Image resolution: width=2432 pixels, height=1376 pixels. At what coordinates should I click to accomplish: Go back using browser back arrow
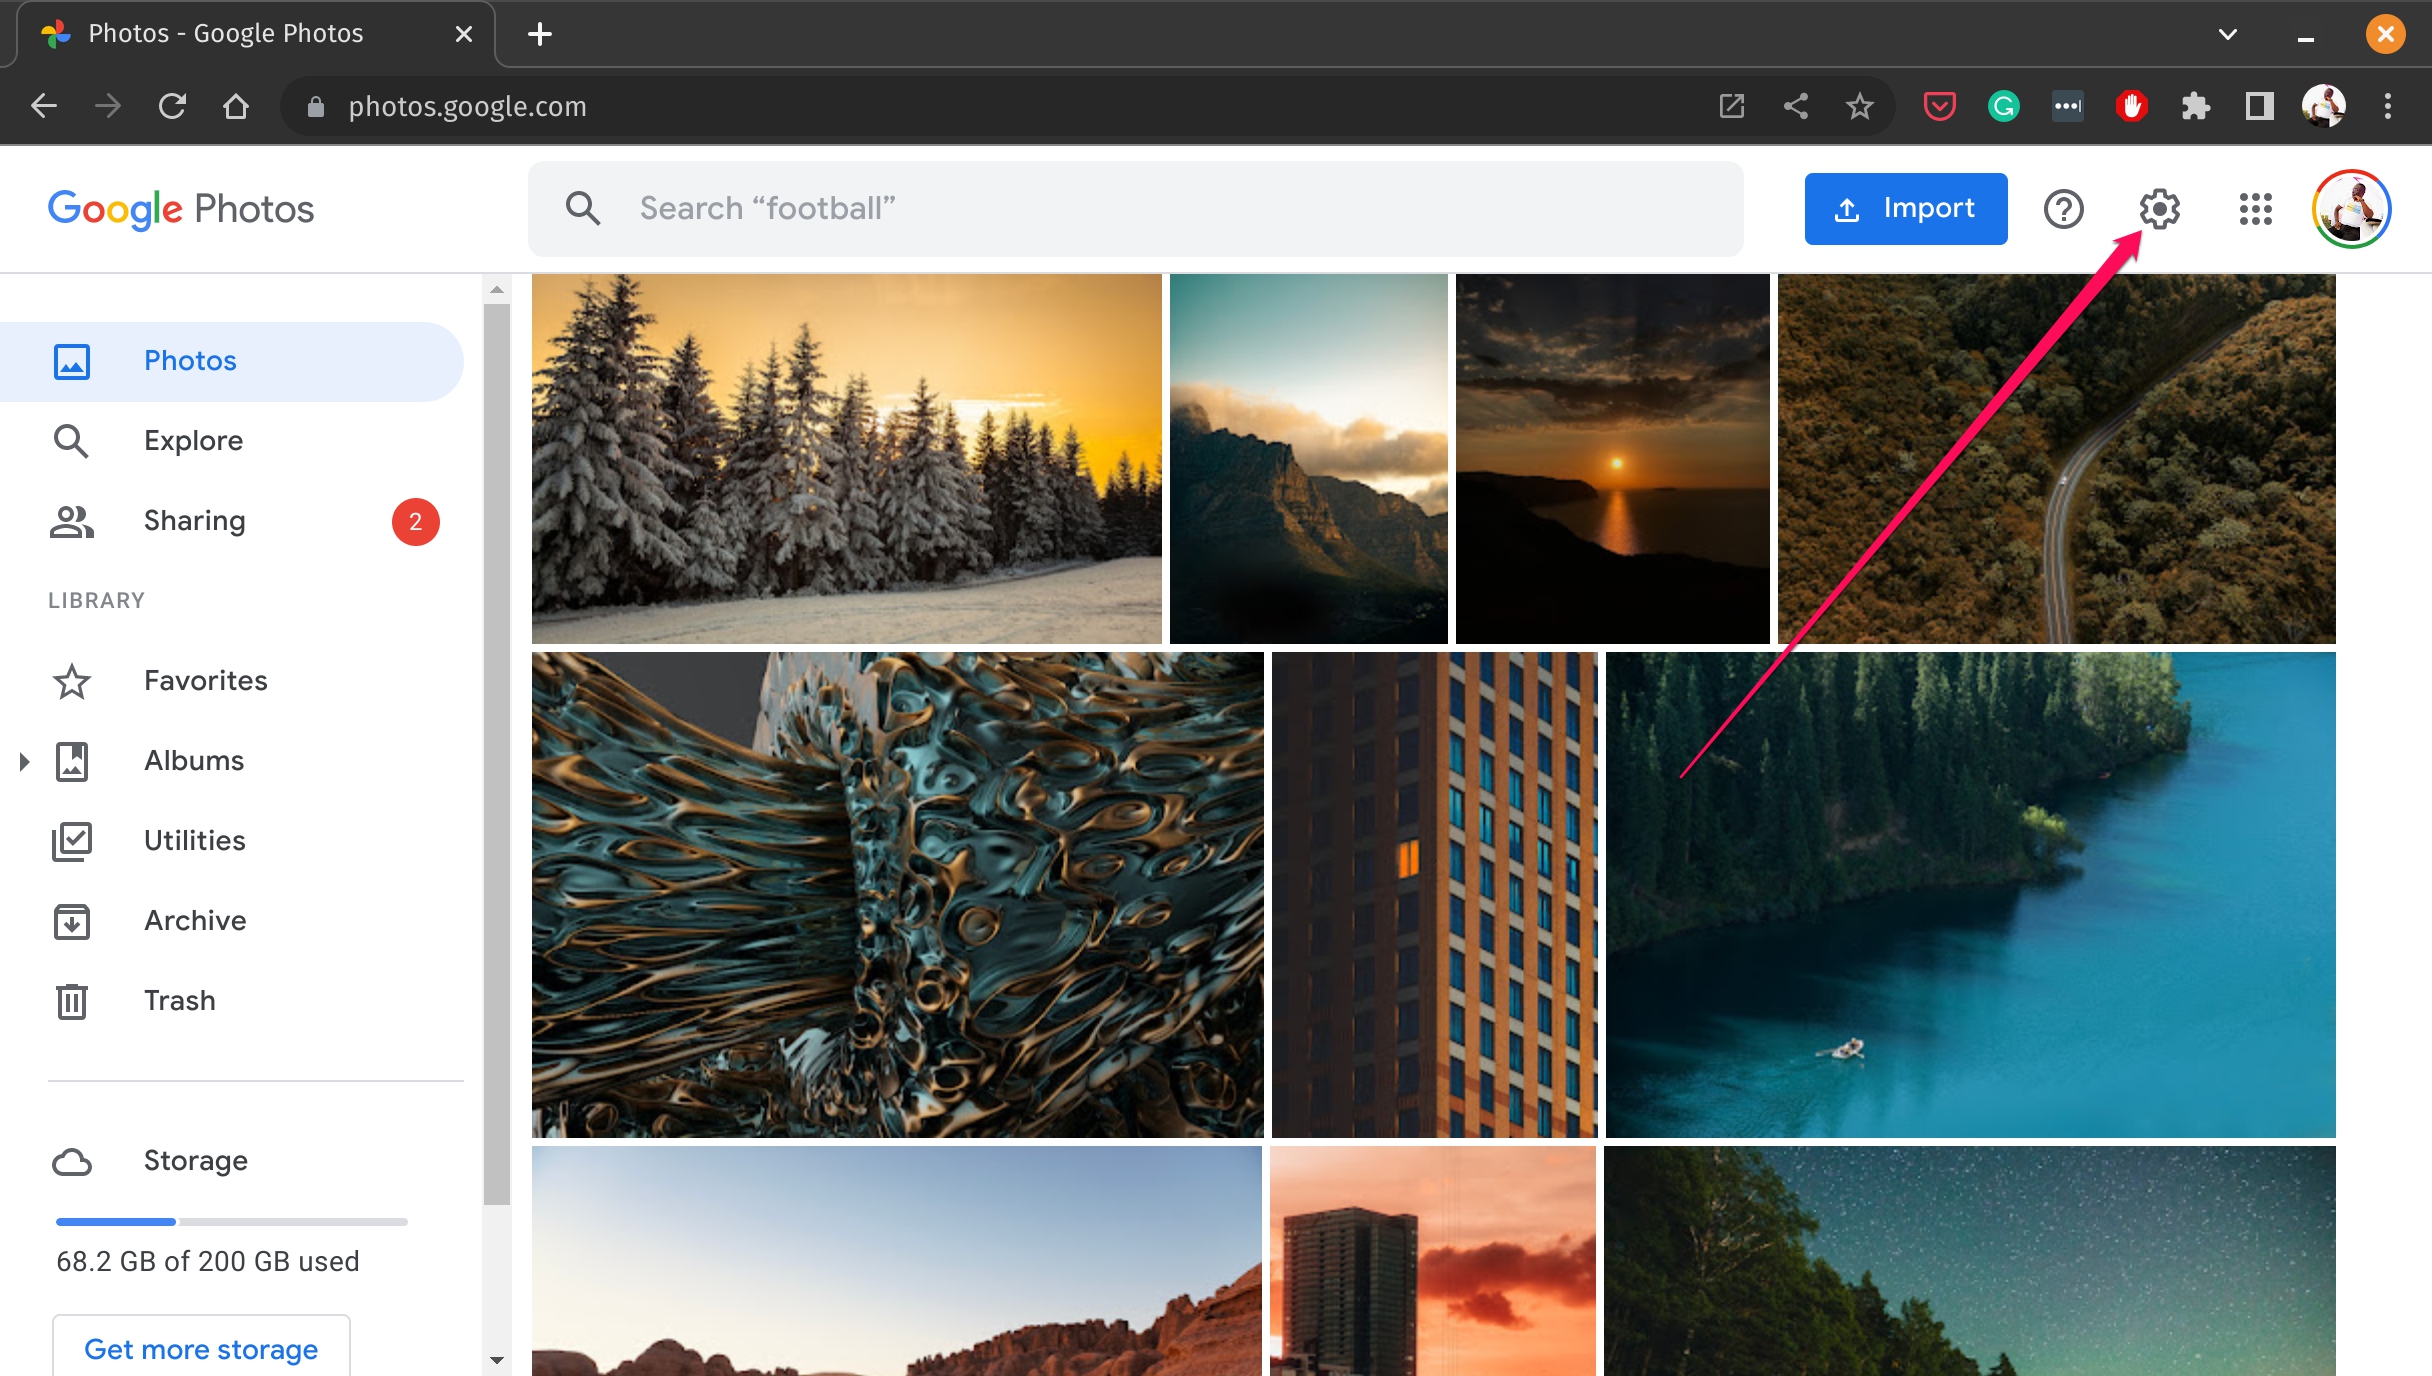click(x=44, y=106)
